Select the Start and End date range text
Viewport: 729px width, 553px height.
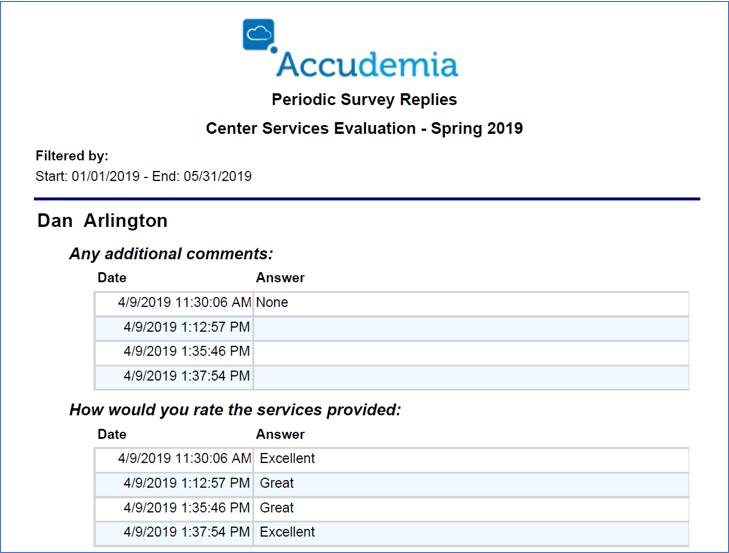(143, 176)
